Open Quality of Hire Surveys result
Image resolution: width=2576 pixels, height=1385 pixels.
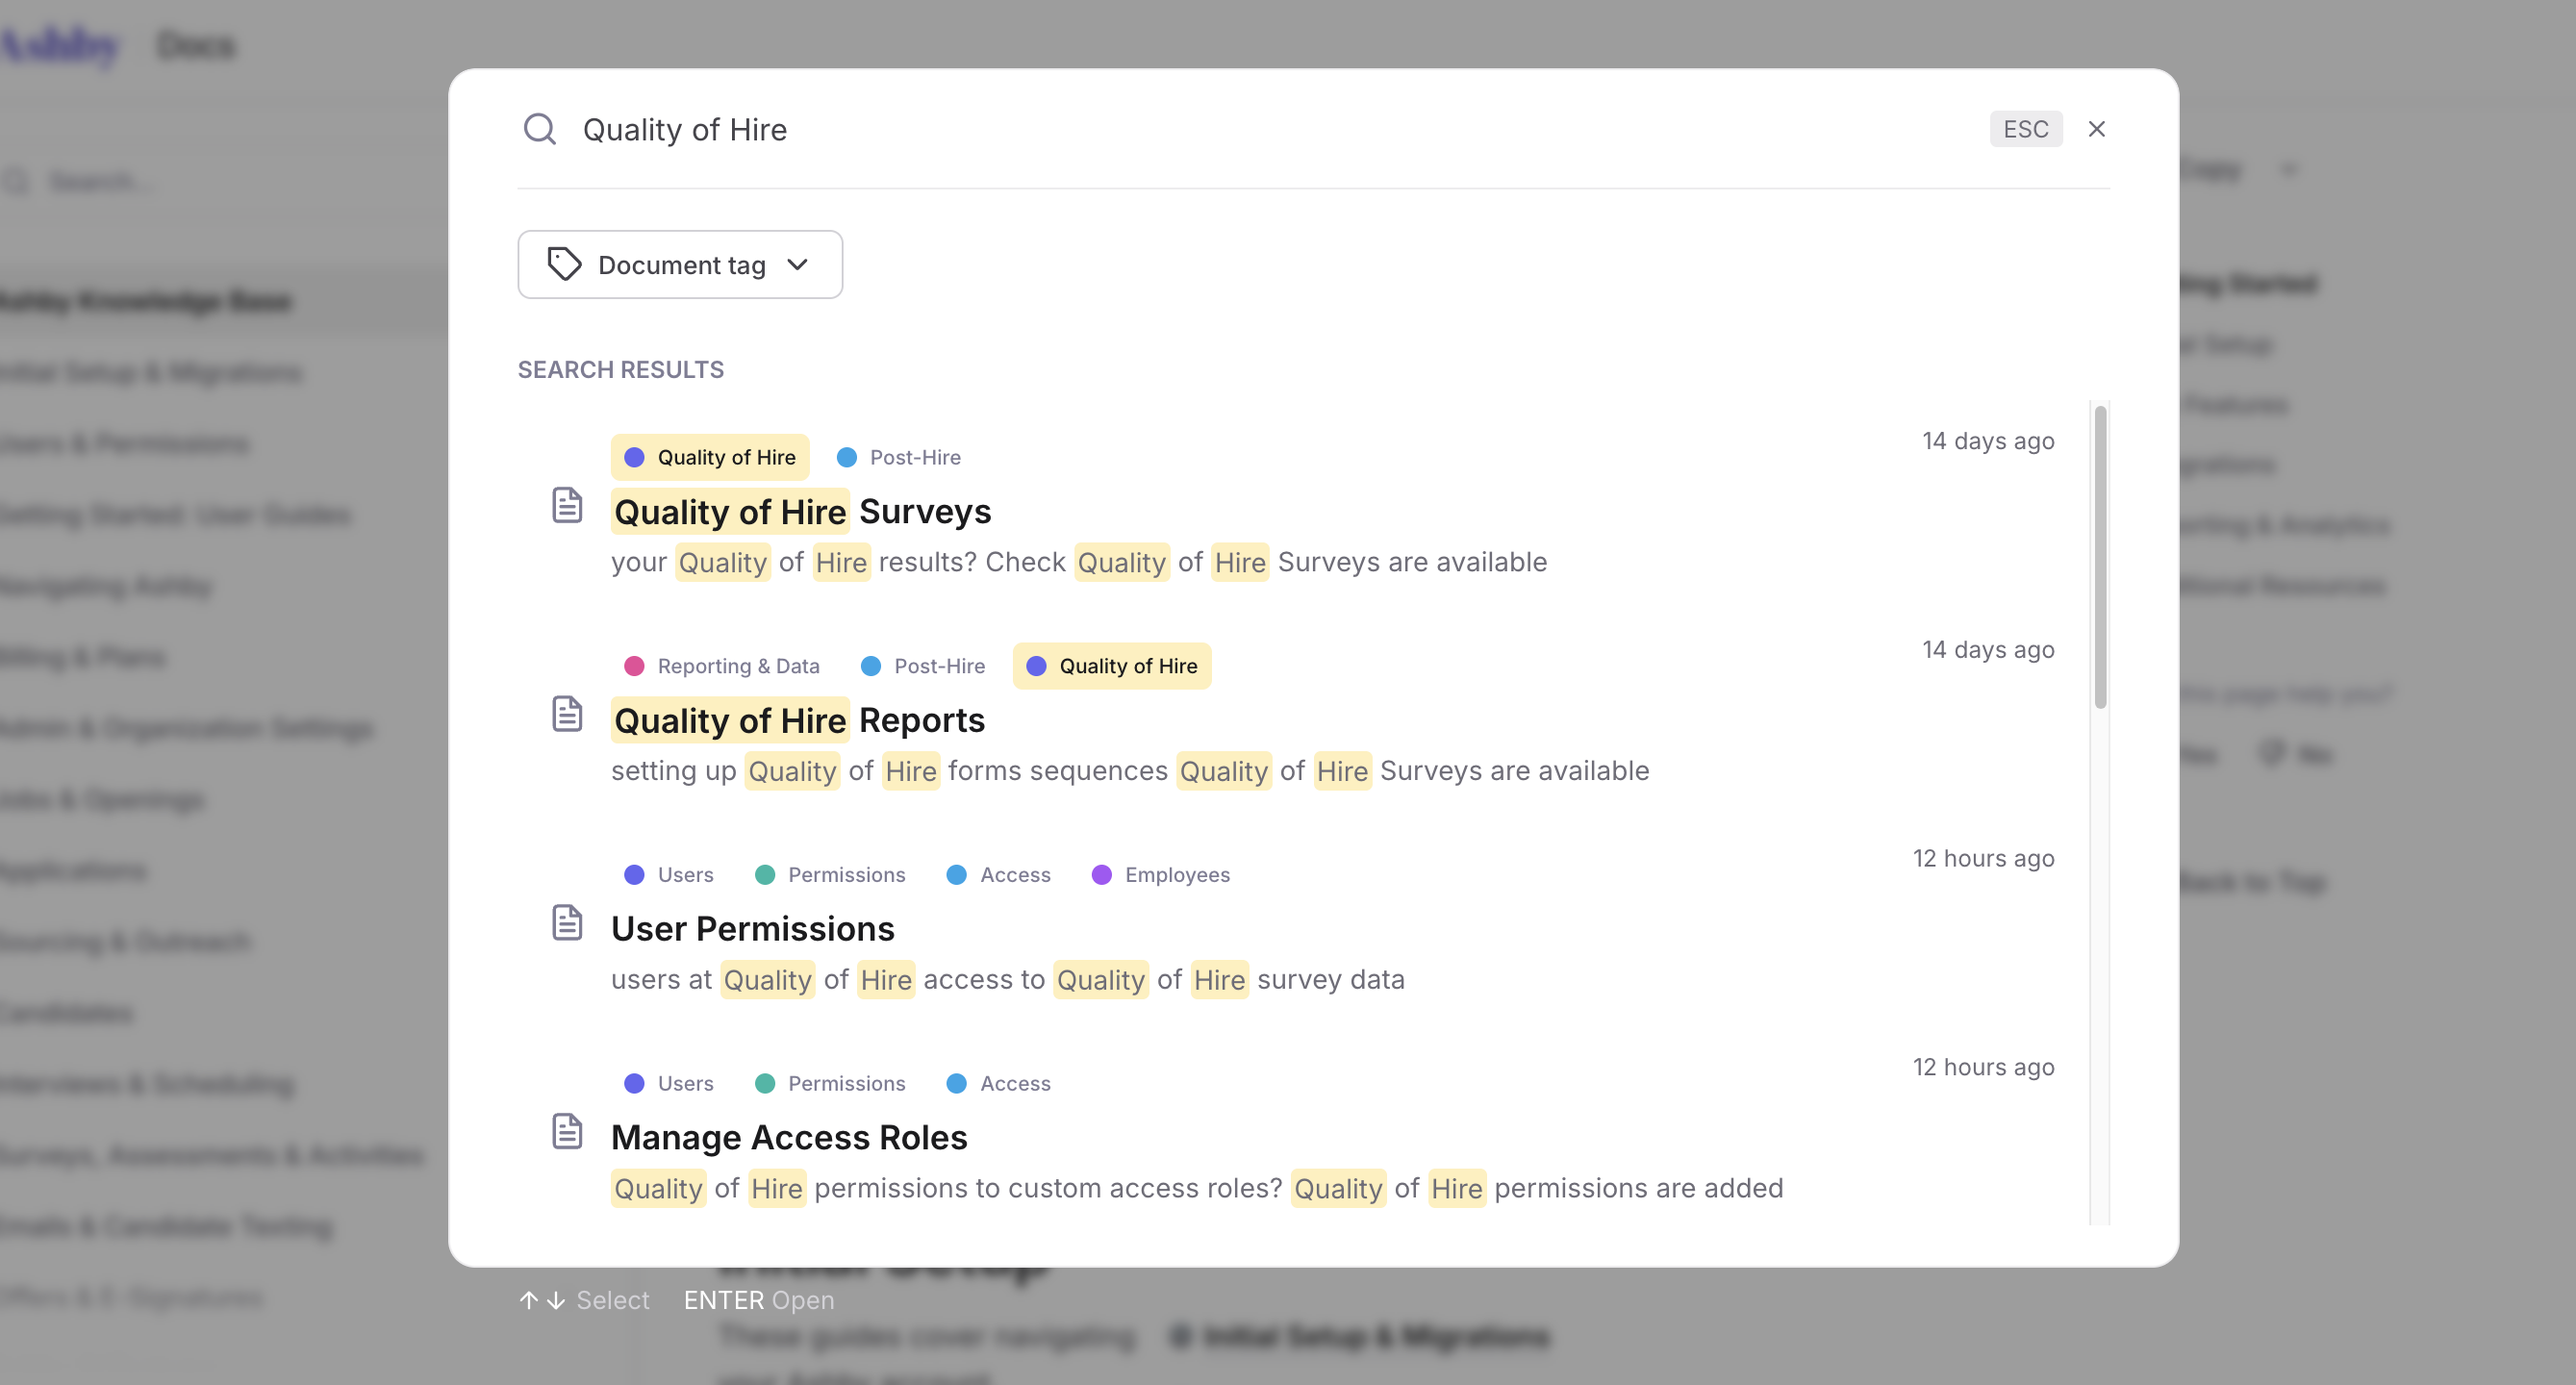coord(801,512)
